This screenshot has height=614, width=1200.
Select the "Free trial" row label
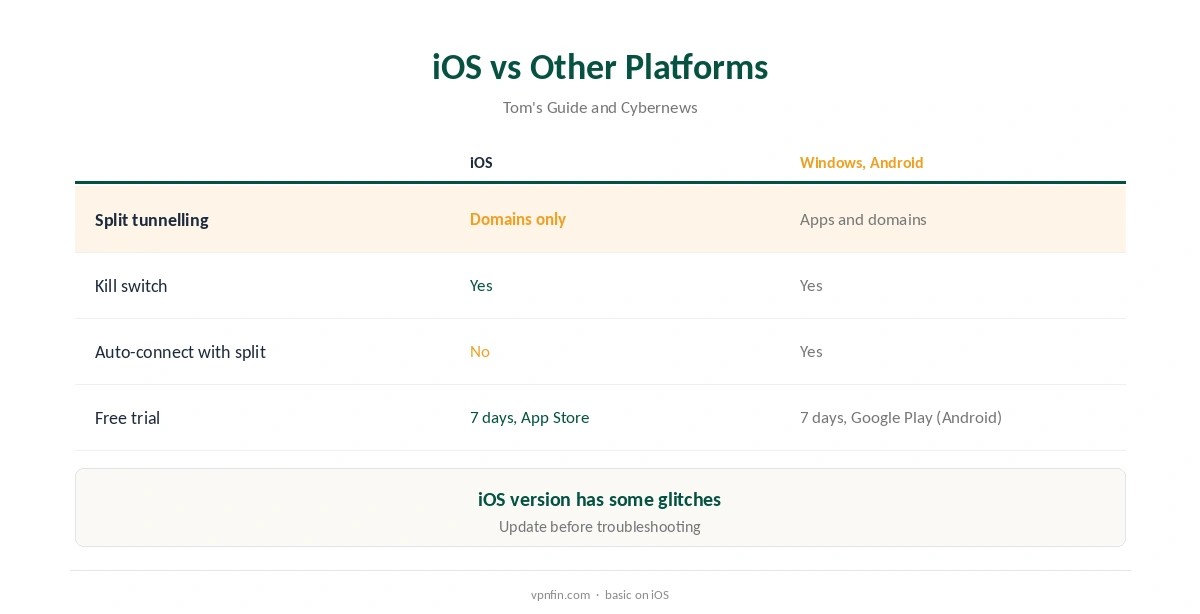tap(127, 417)
